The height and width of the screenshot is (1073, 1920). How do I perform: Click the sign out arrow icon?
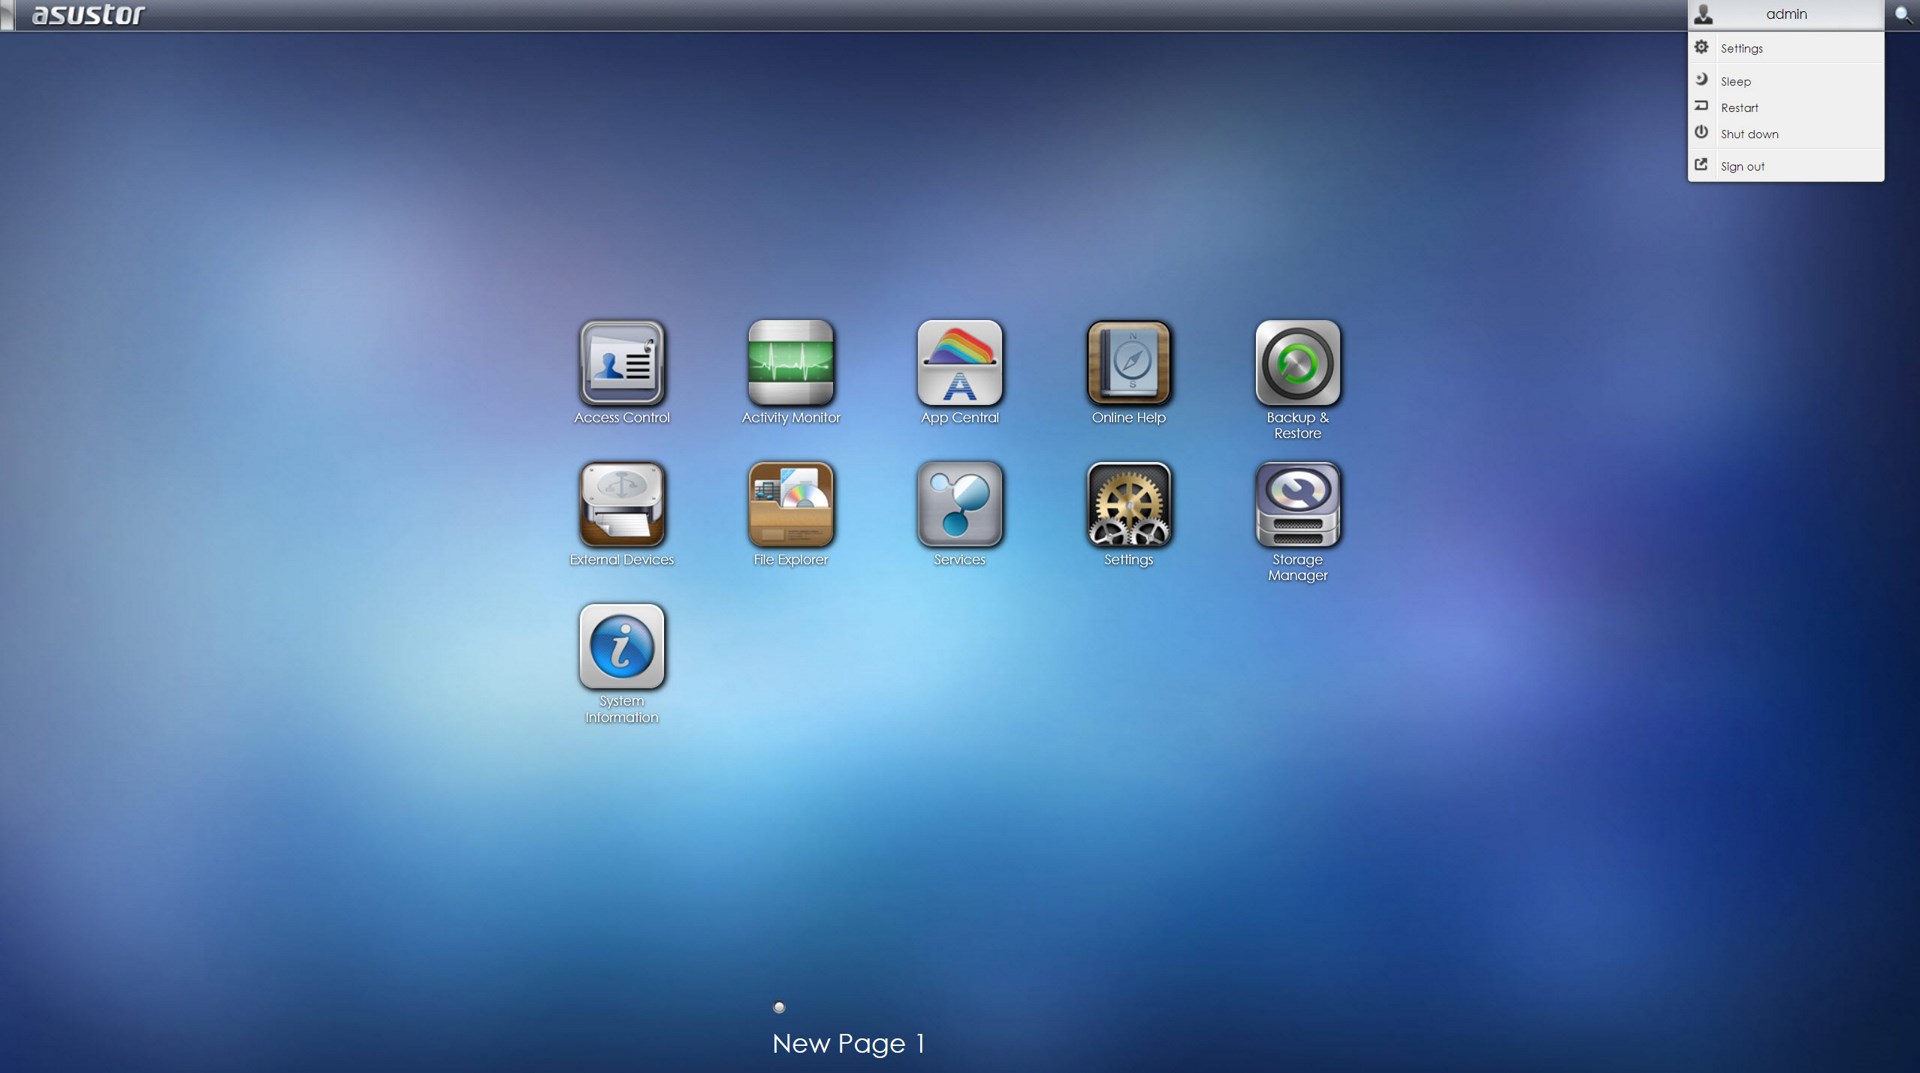[x=1701, y=165]
